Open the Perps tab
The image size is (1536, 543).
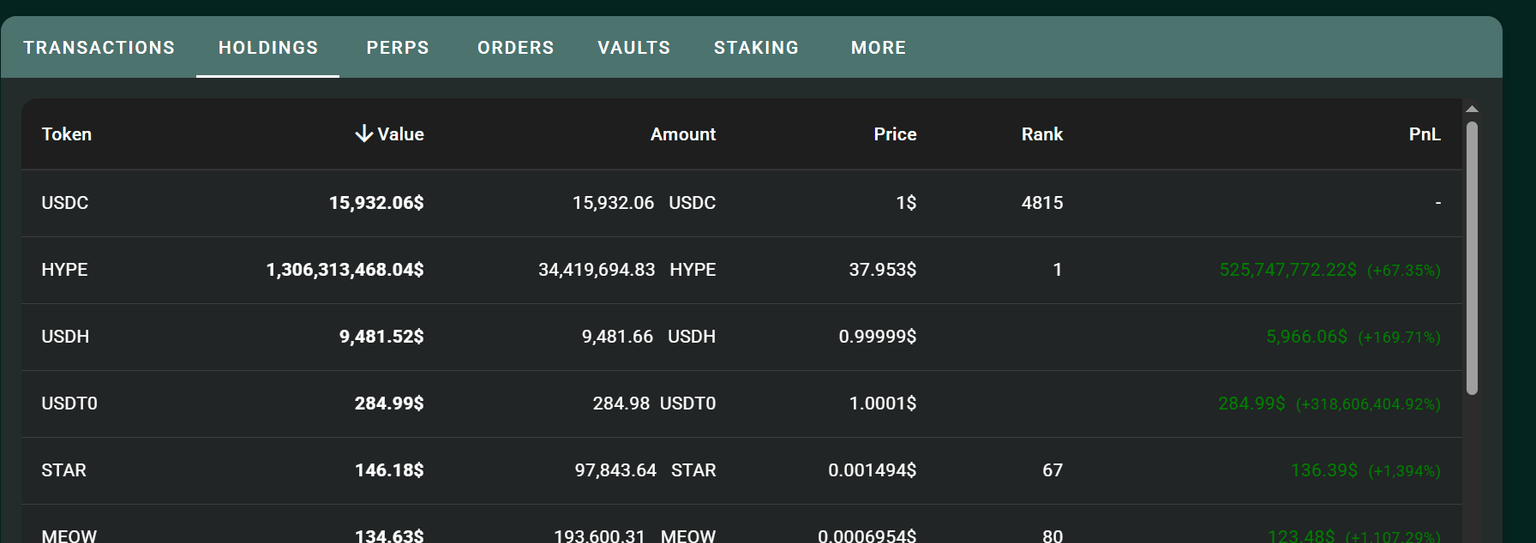pos(398,48)
